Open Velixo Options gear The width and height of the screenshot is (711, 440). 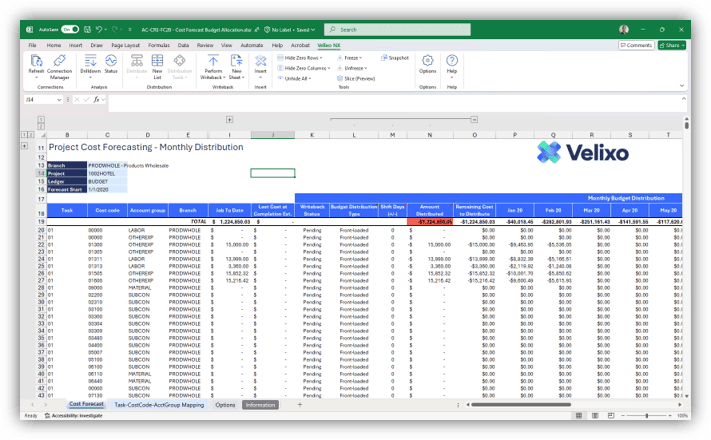(428, 60)
